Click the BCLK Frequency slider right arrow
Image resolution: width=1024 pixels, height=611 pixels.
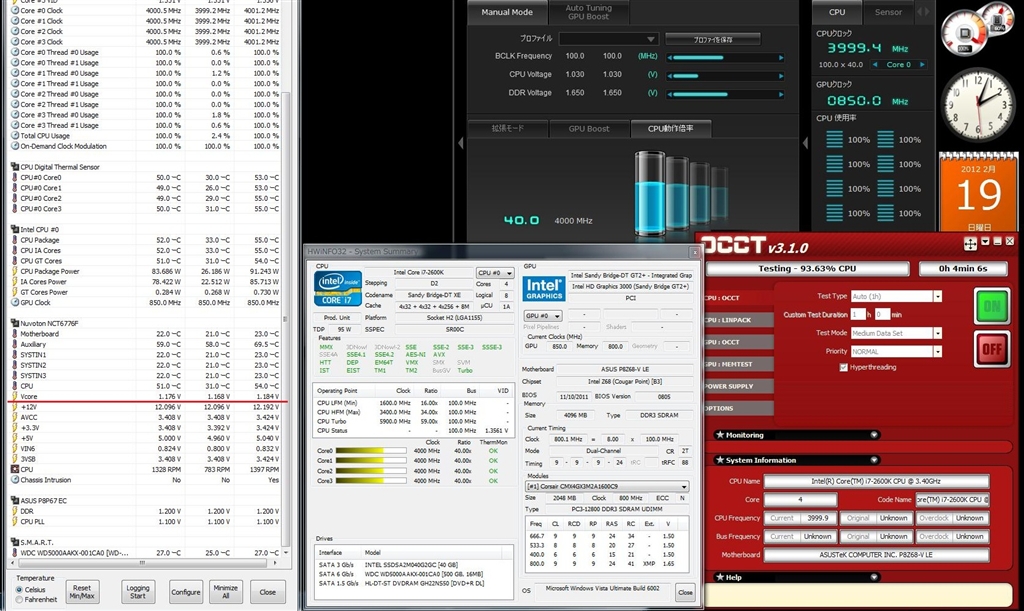[x=781, y=57]
